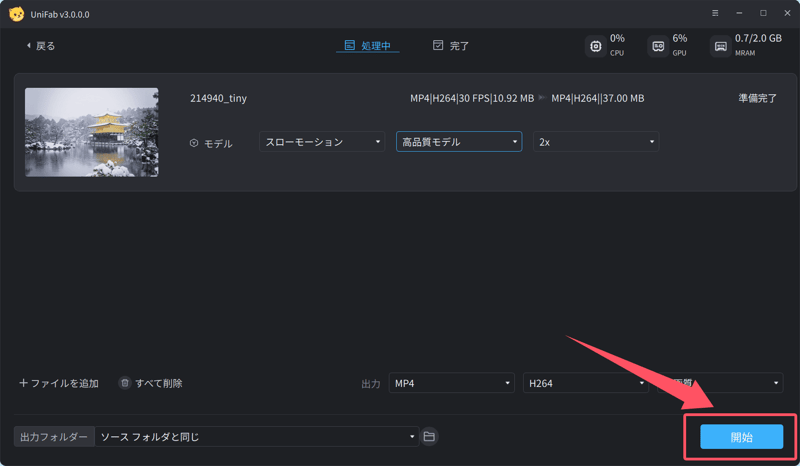Click the モデル icon in the file row

point(194,143)
